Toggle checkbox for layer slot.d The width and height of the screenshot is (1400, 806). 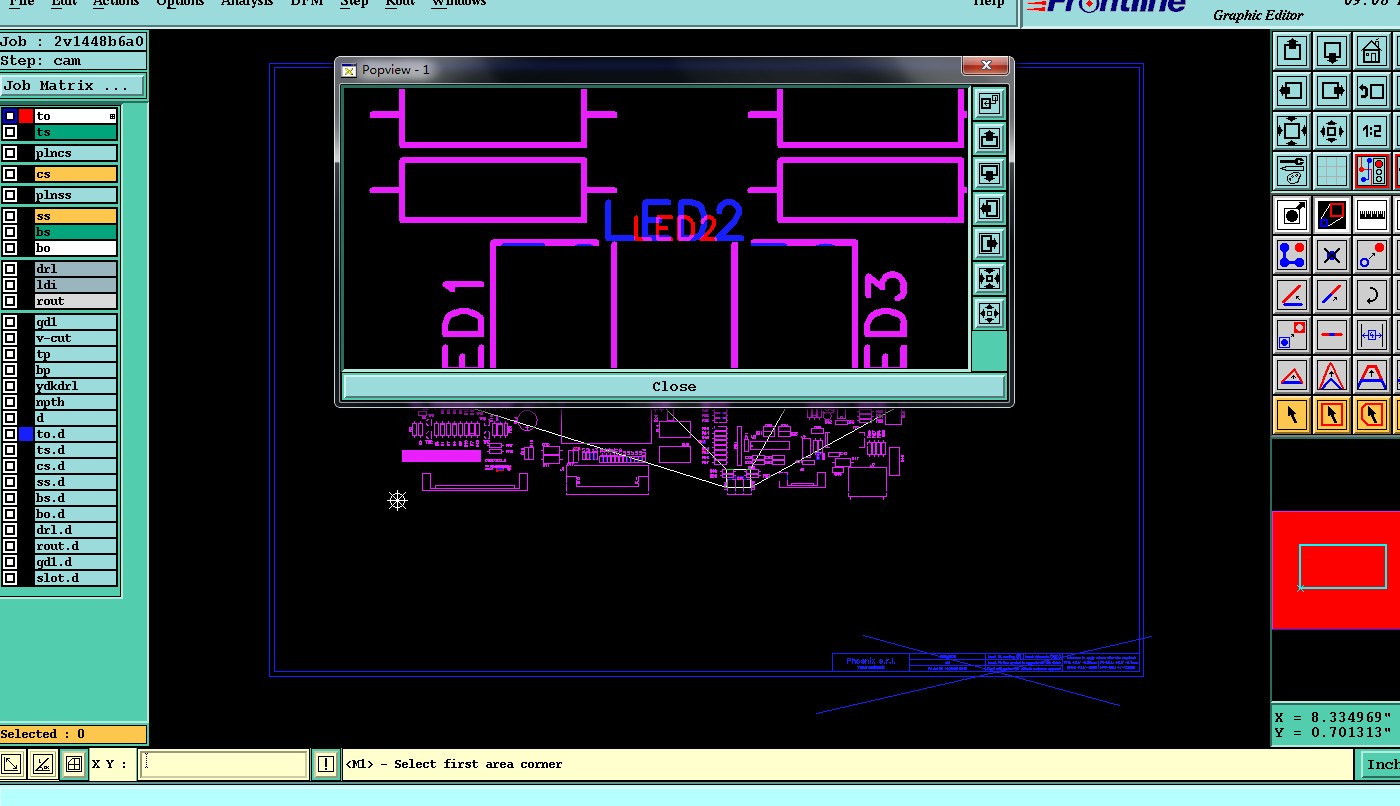click(10, 578)
